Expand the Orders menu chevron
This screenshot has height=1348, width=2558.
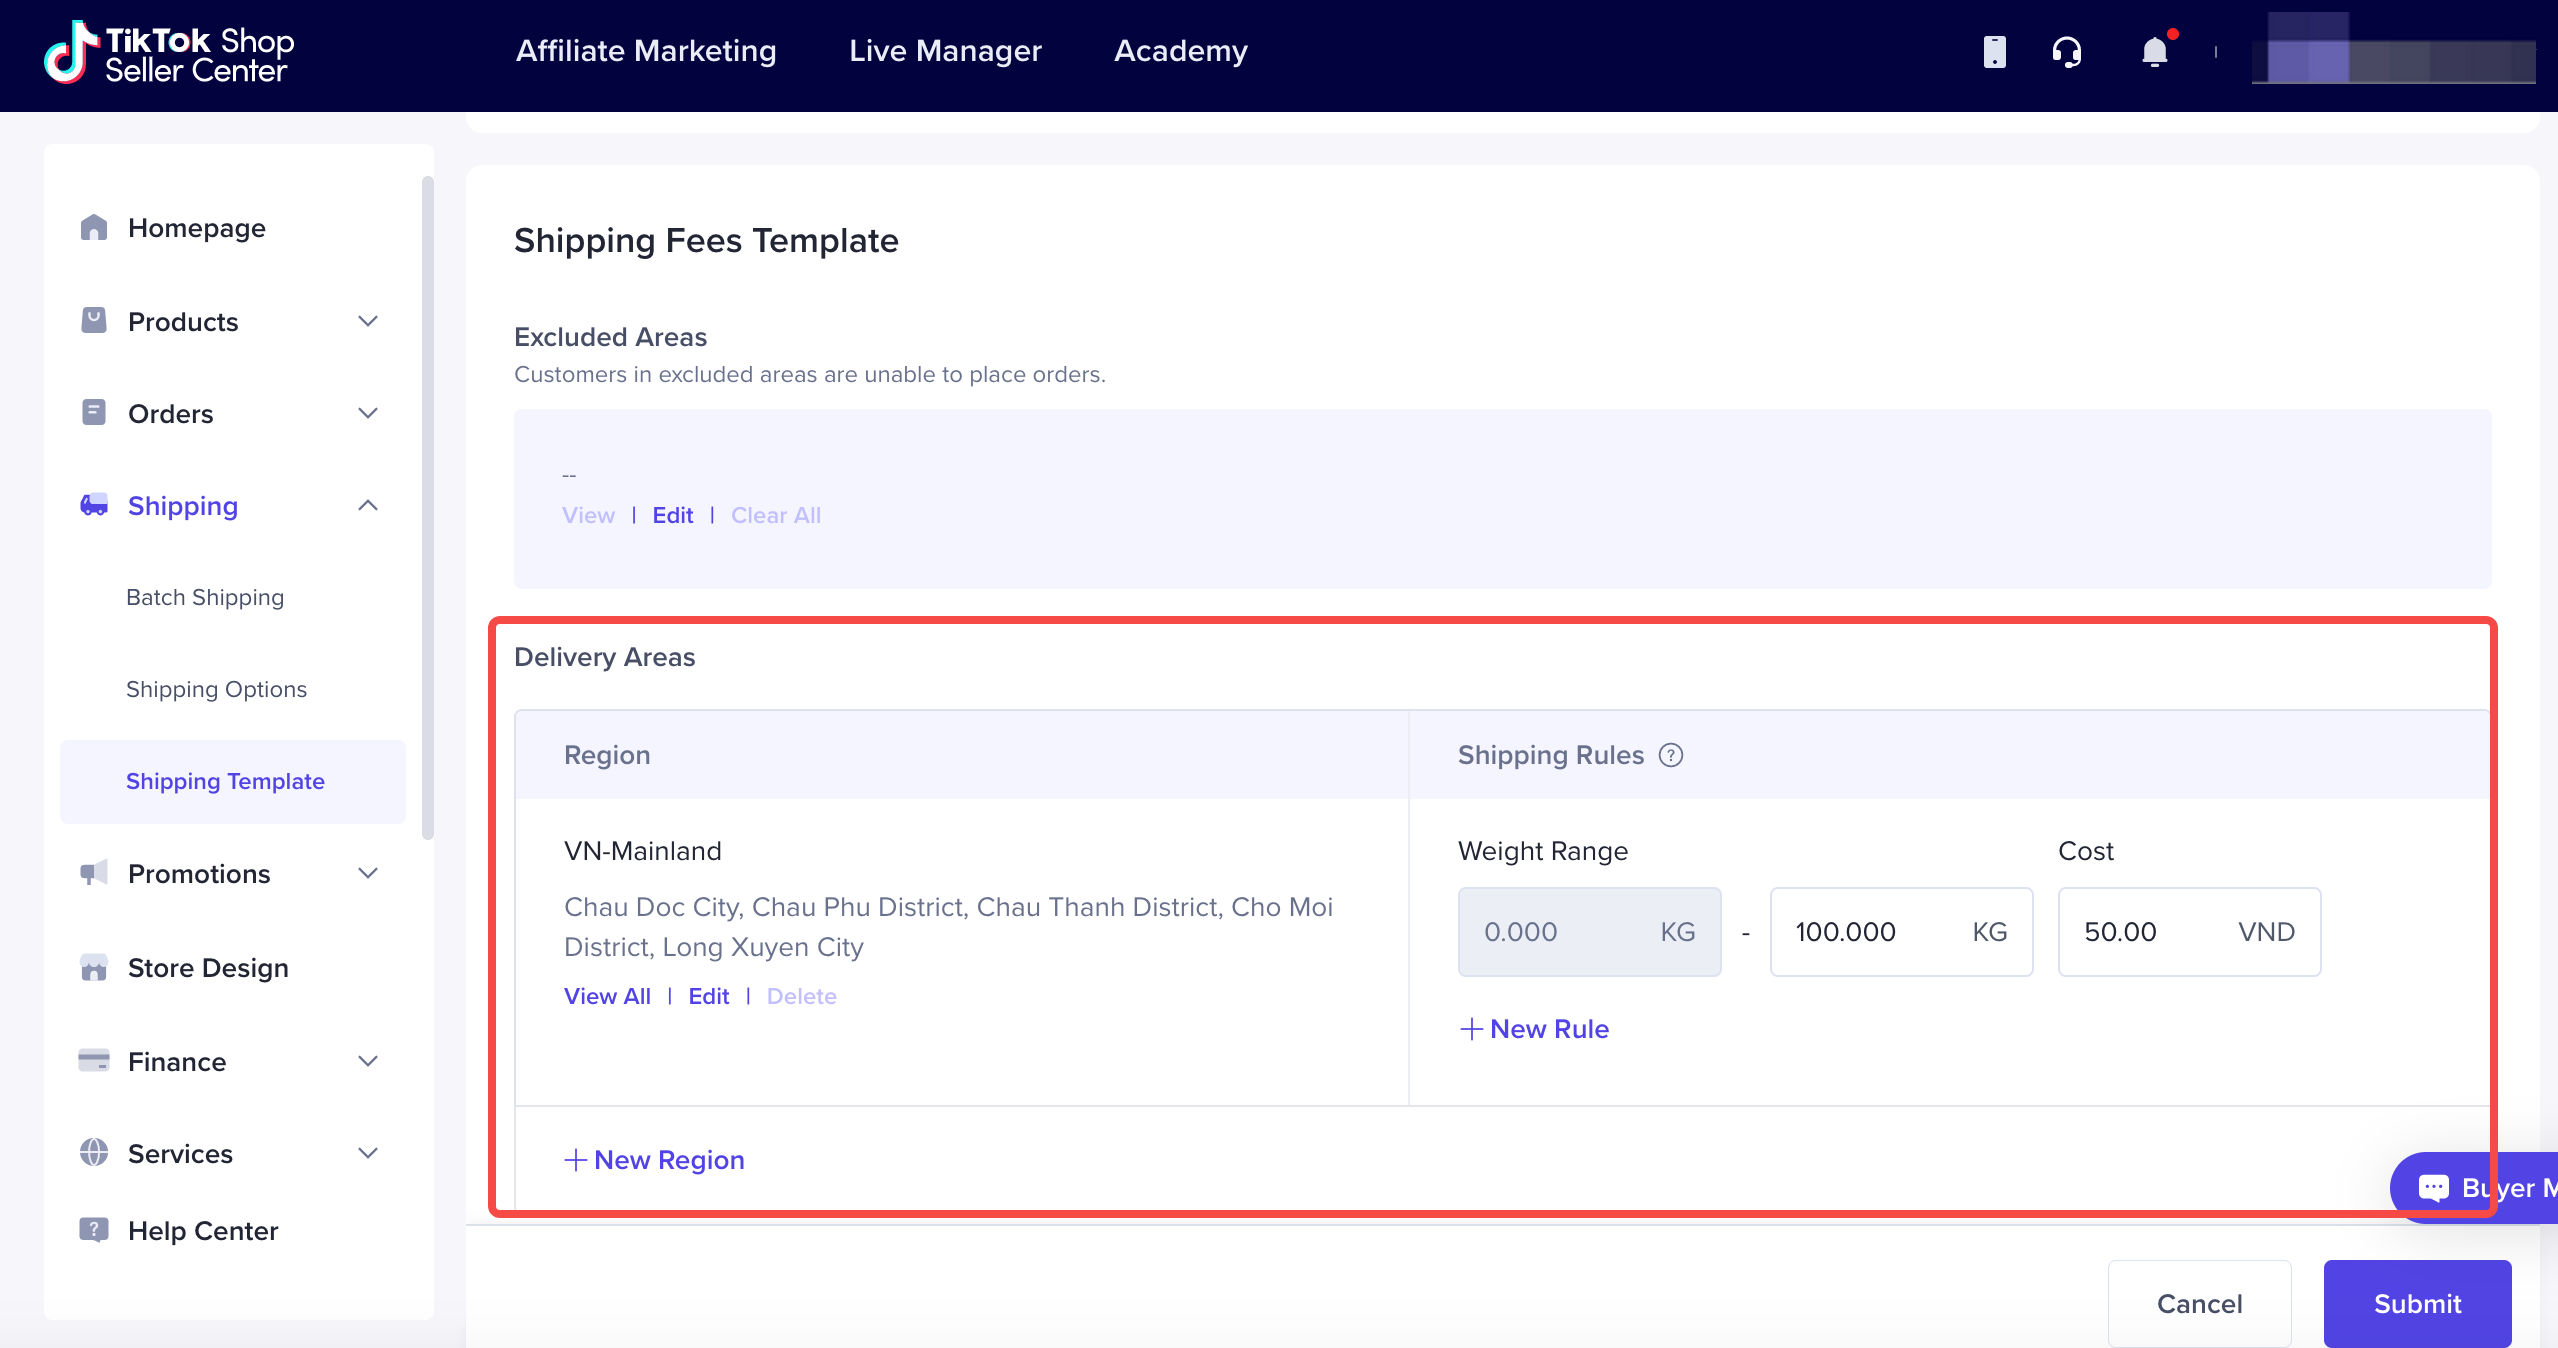coord(368,413)
